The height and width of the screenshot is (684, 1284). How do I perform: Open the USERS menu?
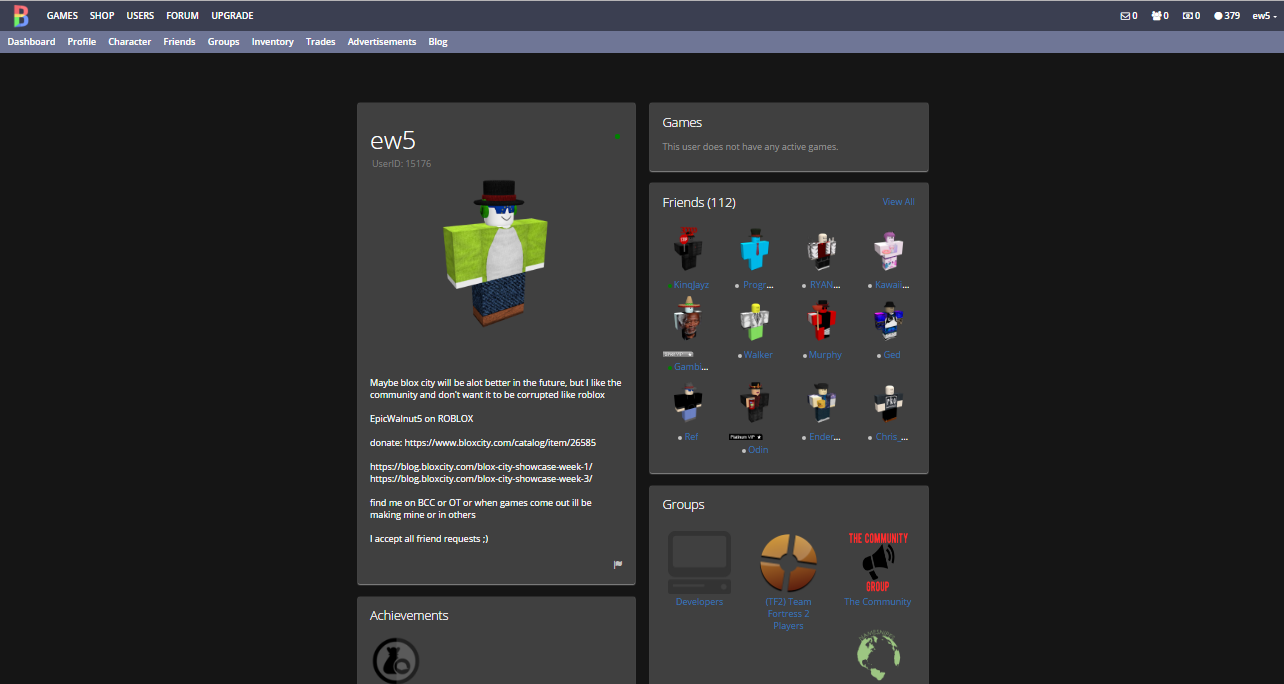[x=140, y=16]
